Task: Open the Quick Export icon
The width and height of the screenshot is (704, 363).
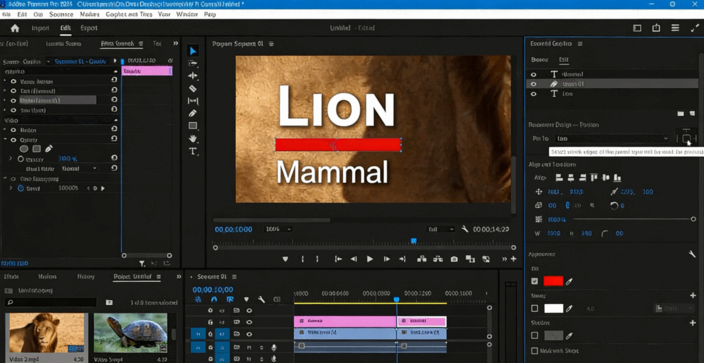Action: [656, 28]
